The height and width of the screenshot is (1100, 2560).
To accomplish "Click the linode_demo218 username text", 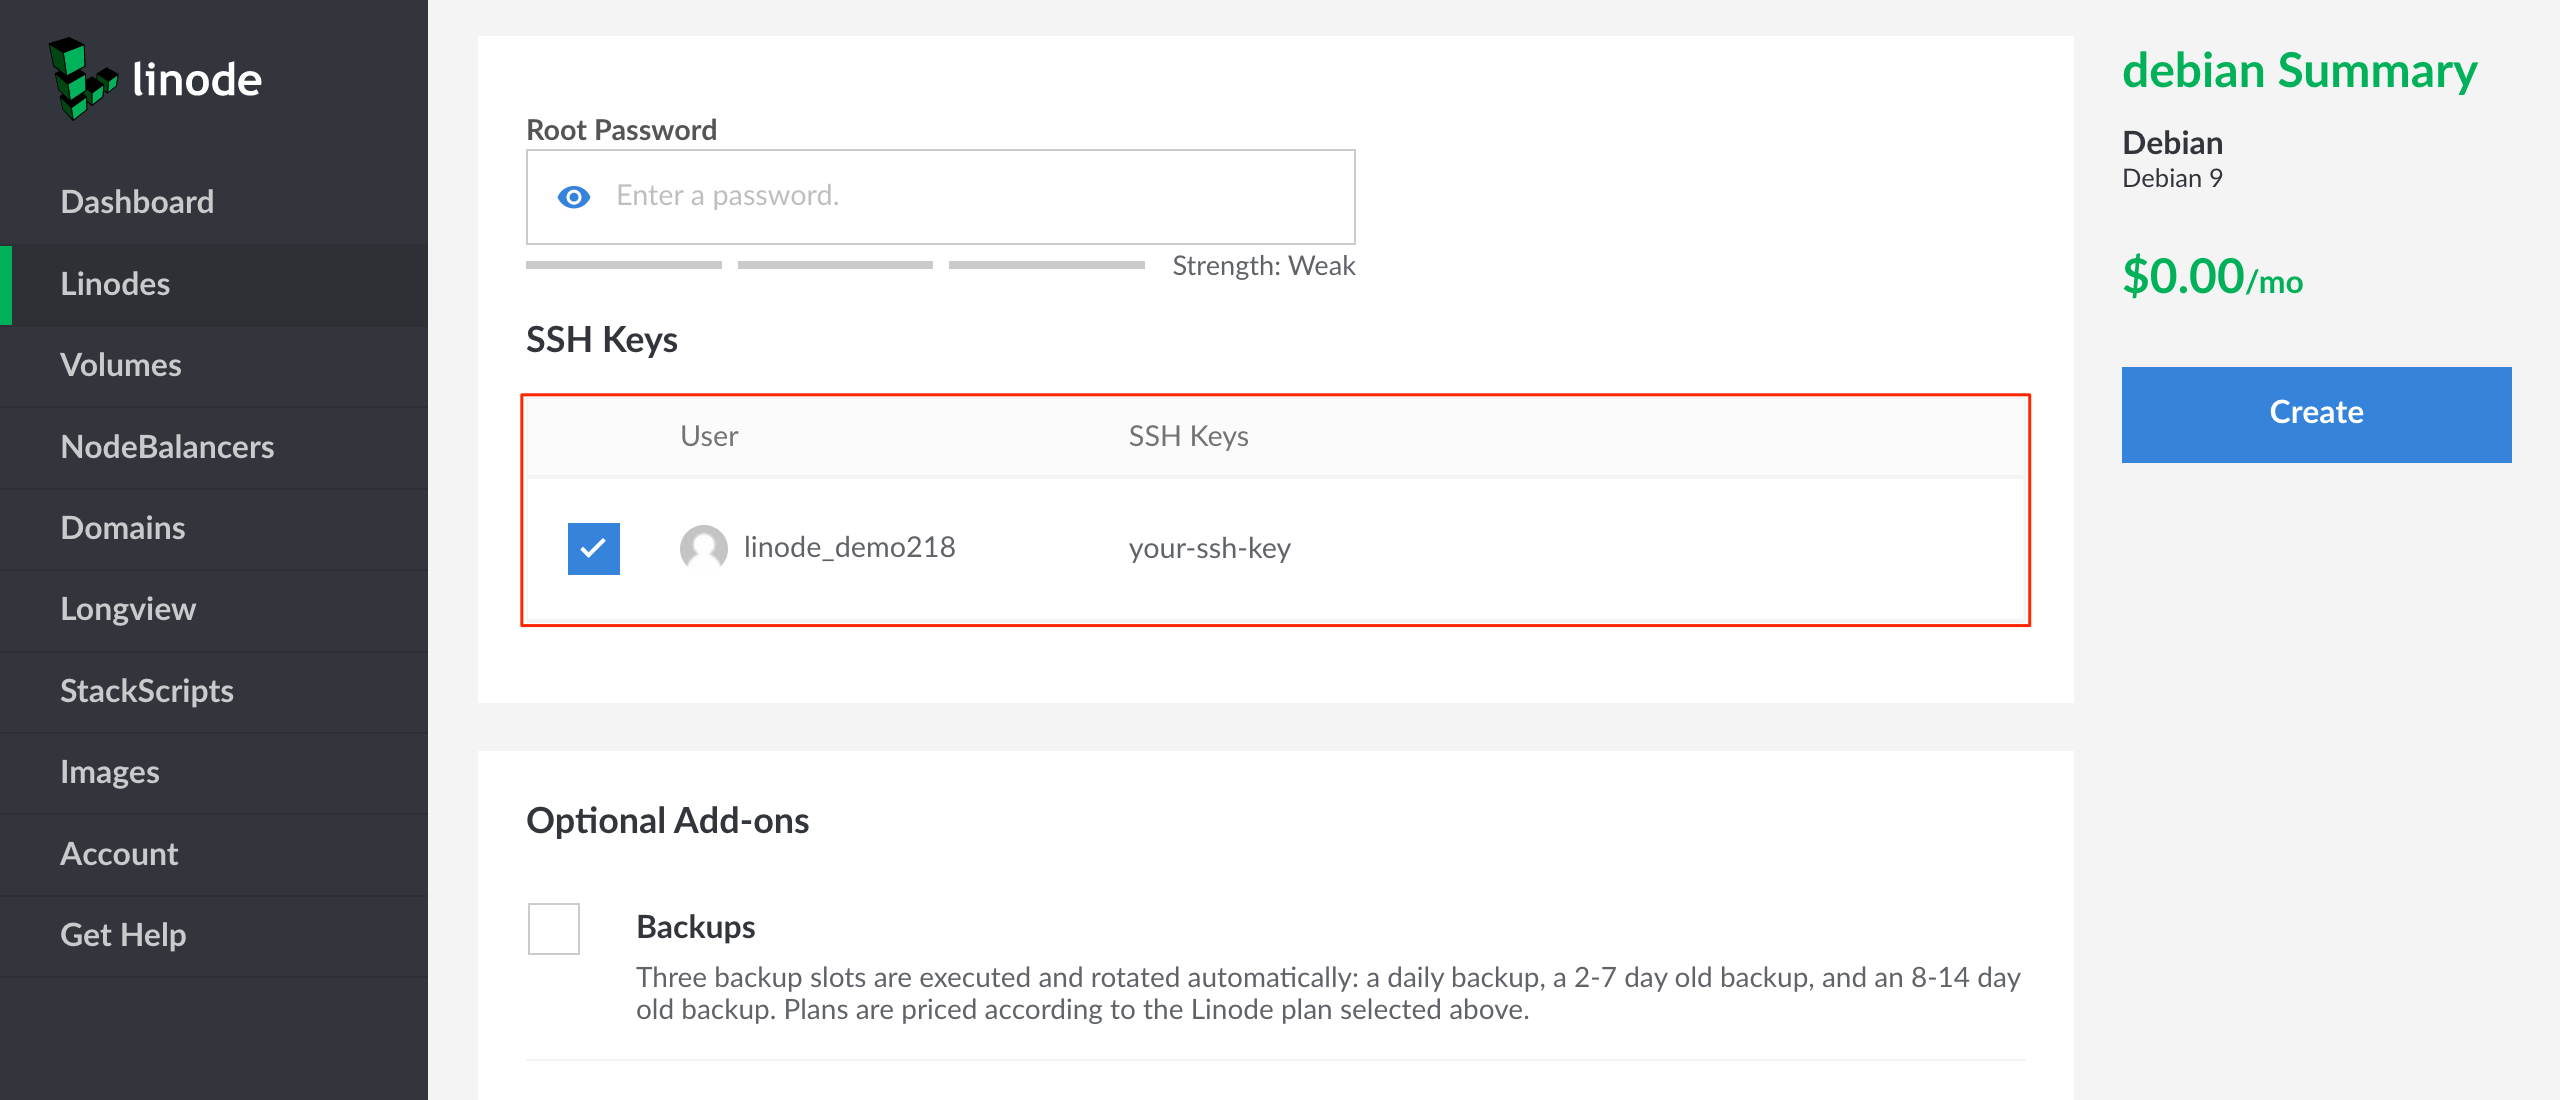I will (x=850, y=547).
